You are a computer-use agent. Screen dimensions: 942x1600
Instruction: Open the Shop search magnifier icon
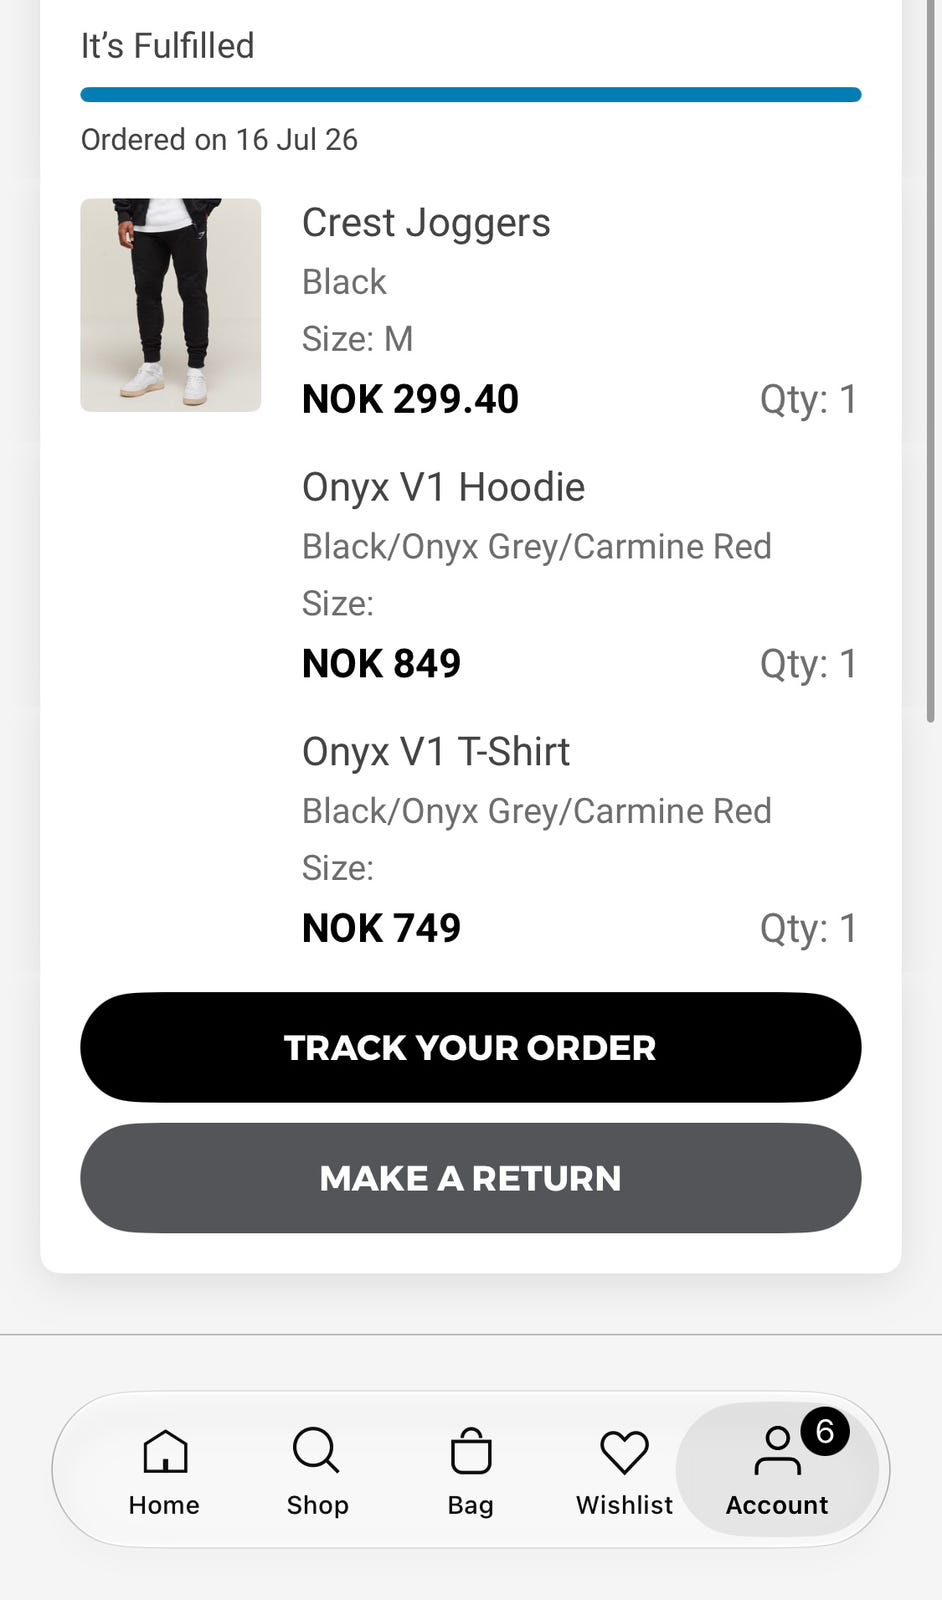tap(316, 1450)
